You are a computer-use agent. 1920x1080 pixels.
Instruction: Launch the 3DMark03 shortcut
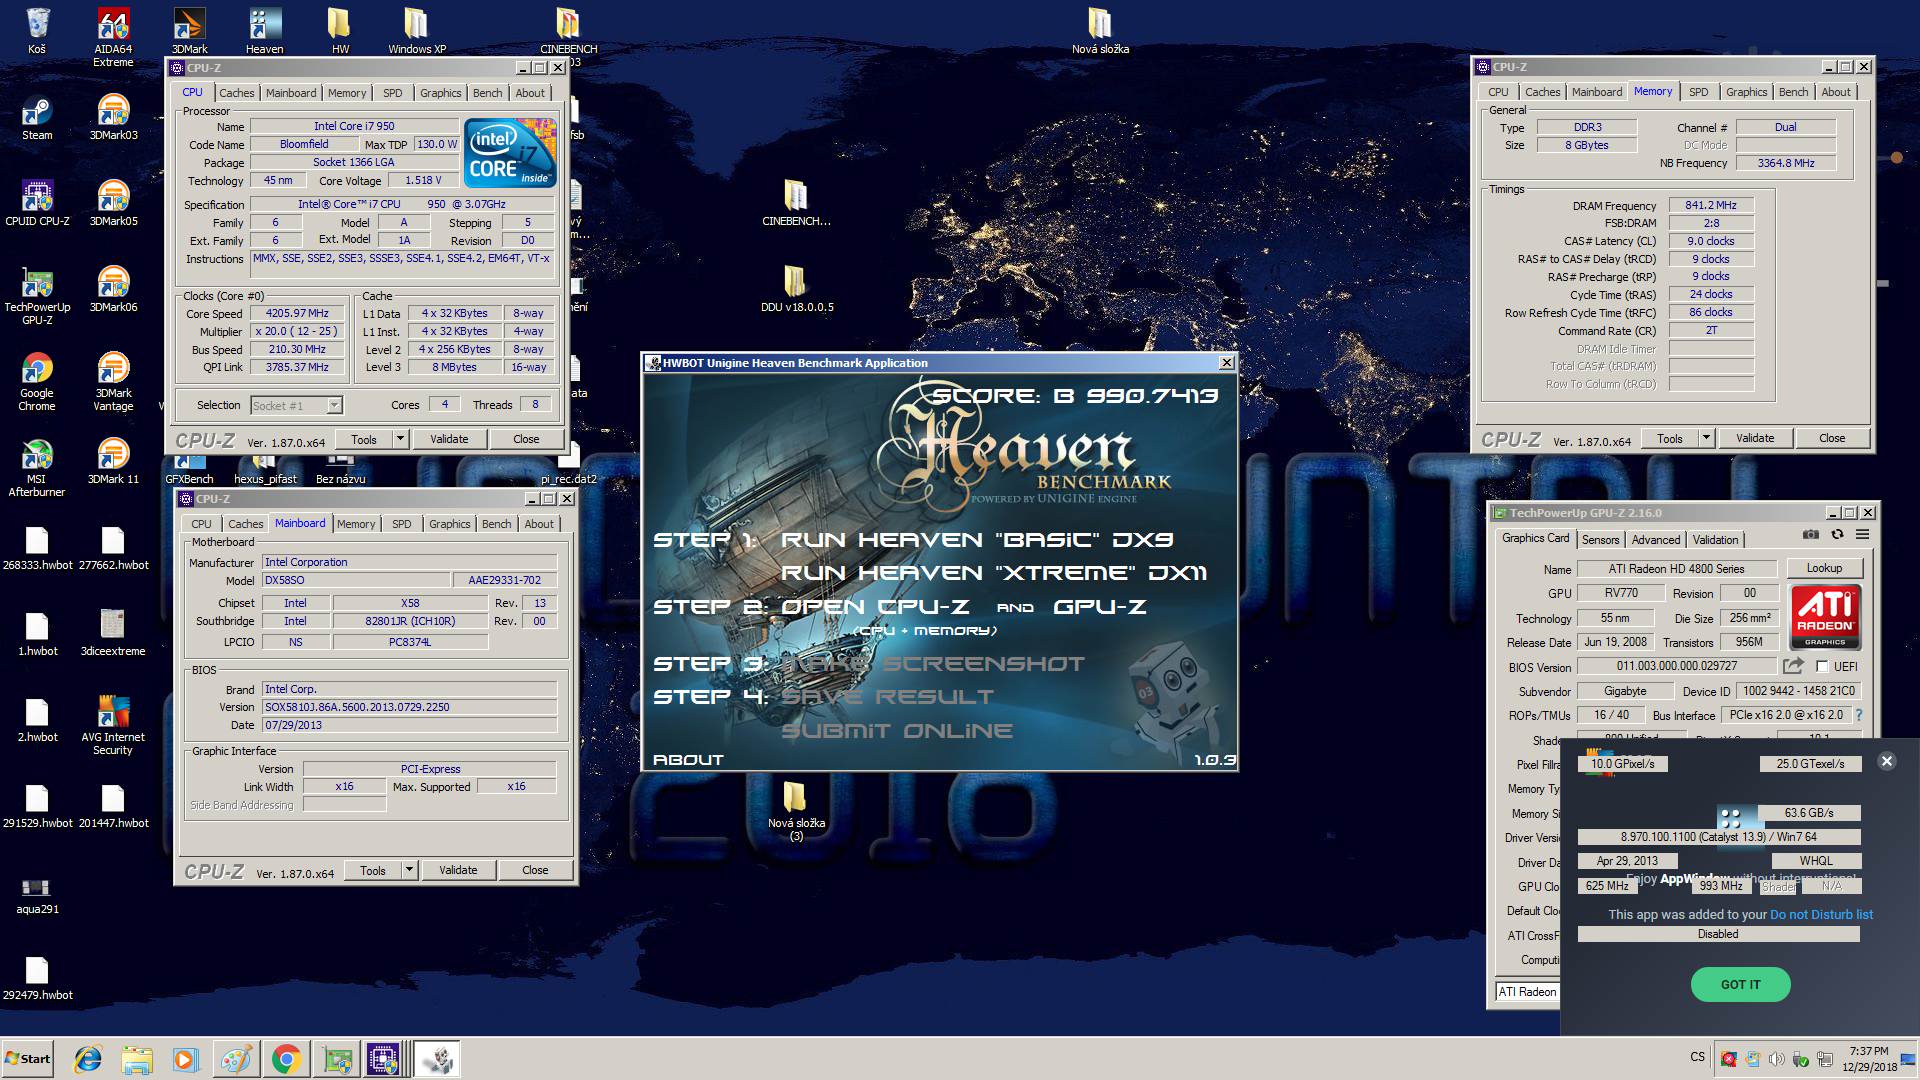coord(113,117)
